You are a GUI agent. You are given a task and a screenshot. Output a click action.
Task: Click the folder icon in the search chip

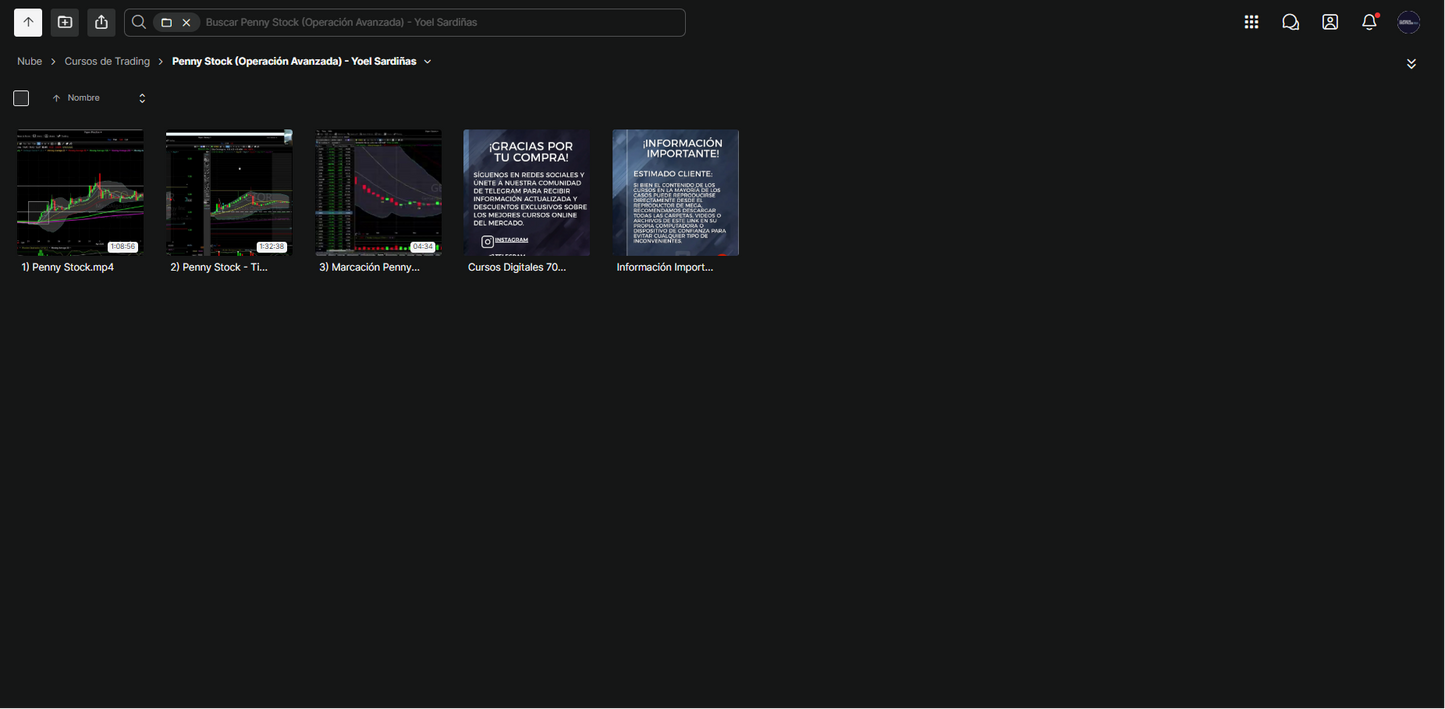point(167,22)
